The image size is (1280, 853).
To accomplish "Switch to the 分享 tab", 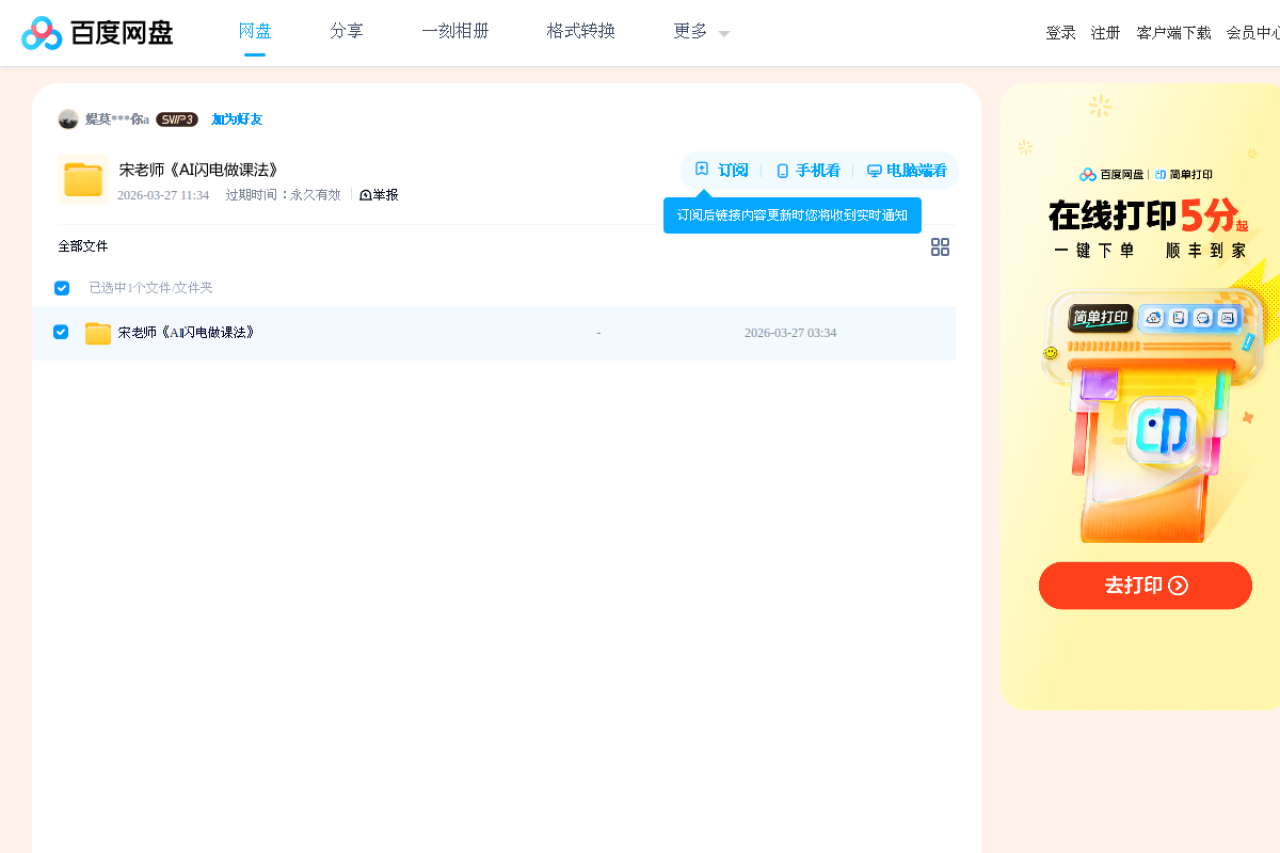I will 346,31.
